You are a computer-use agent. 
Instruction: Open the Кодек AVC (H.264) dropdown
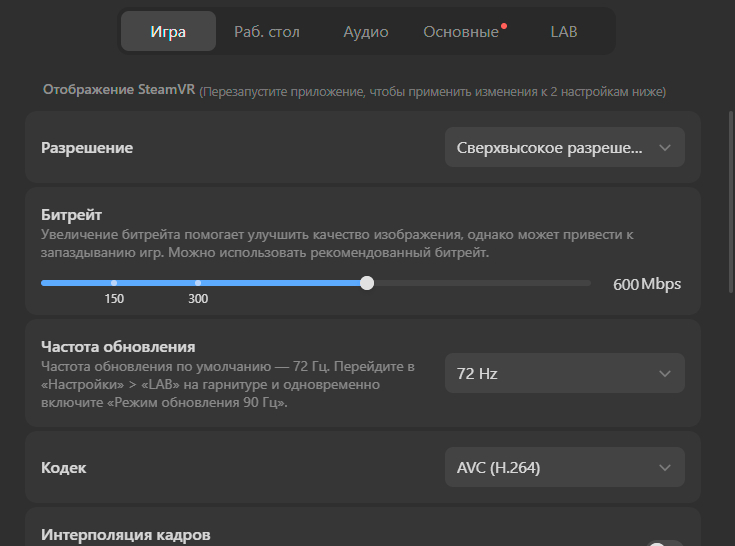click(x=564, y=467)
